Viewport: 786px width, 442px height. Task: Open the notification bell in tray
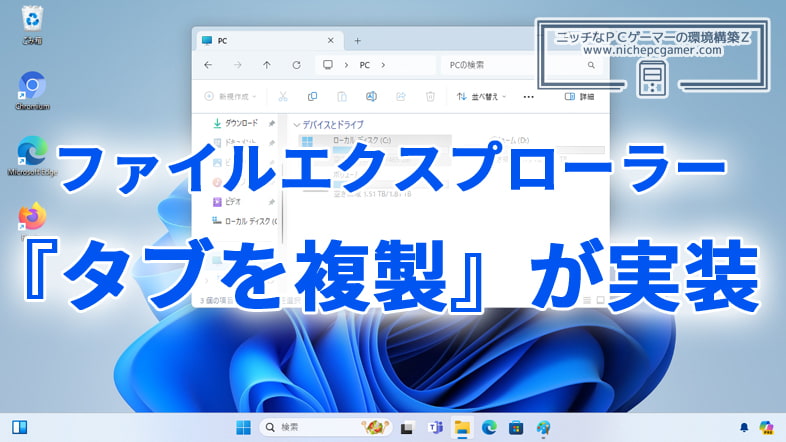pyautogui.click(x=744, y=427)
